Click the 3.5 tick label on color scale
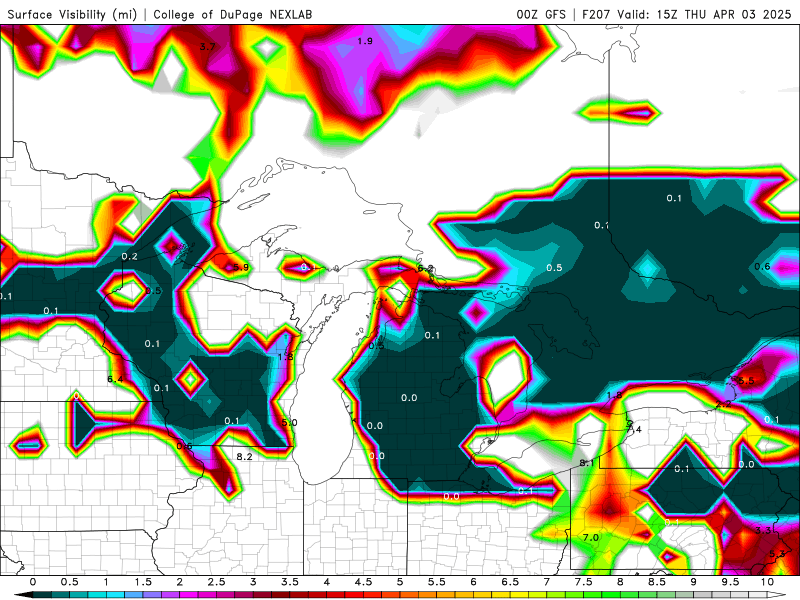 pyautogui.click(x=290, y=582)
